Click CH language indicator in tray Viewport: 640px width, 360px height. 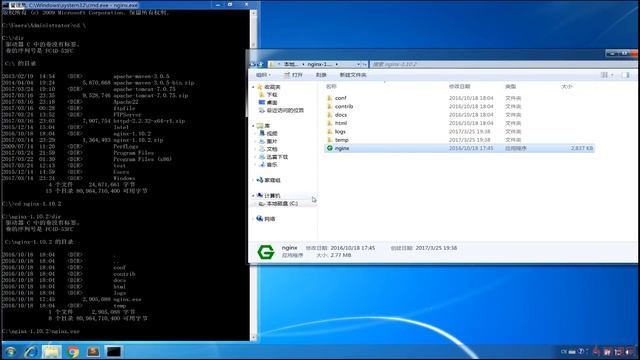[564, 351]
